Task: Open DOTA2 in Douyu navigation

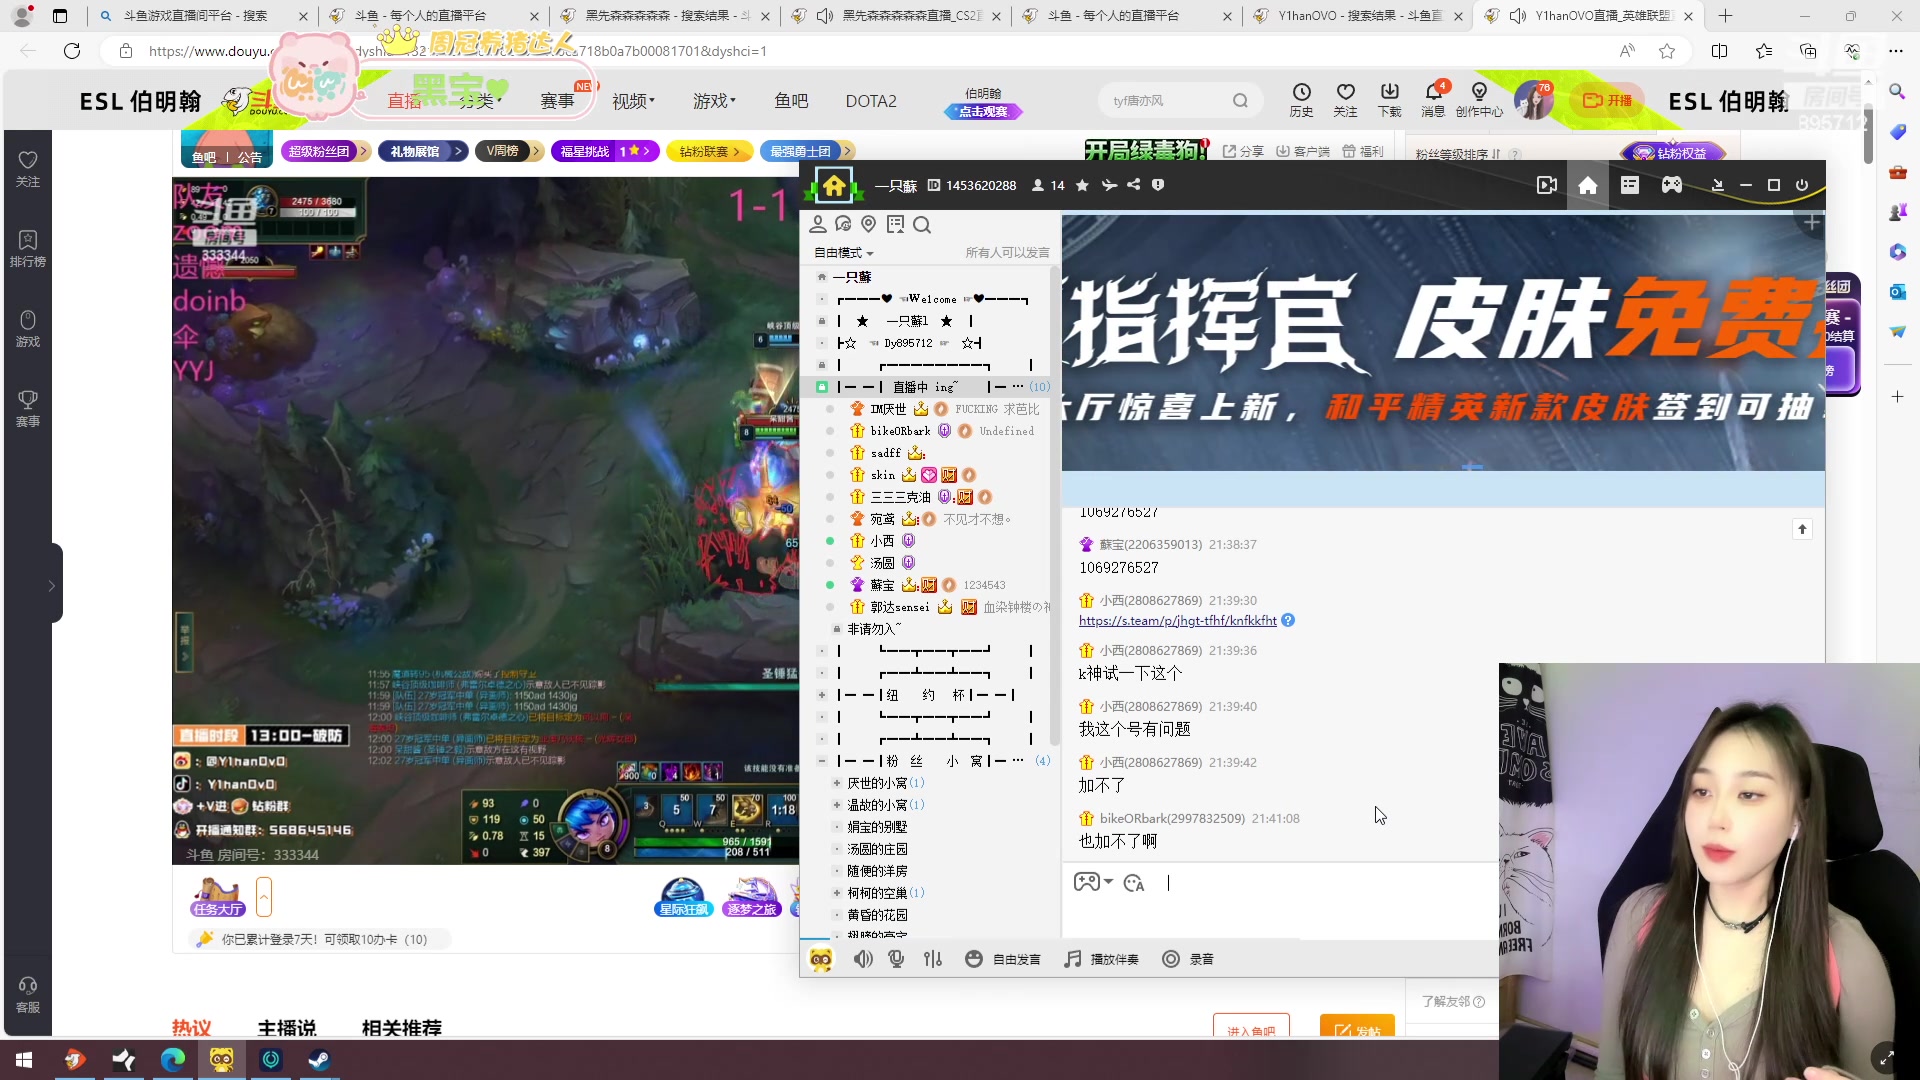Action: [x=871, y=101]
